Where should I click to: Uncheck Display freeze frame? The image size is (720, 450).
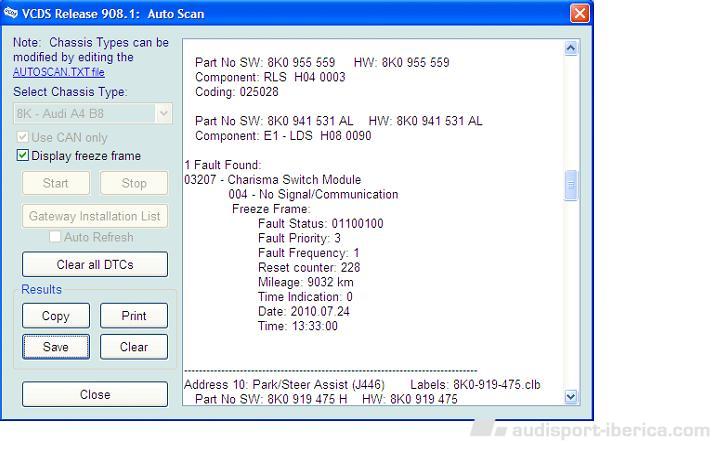click(22, 155)
